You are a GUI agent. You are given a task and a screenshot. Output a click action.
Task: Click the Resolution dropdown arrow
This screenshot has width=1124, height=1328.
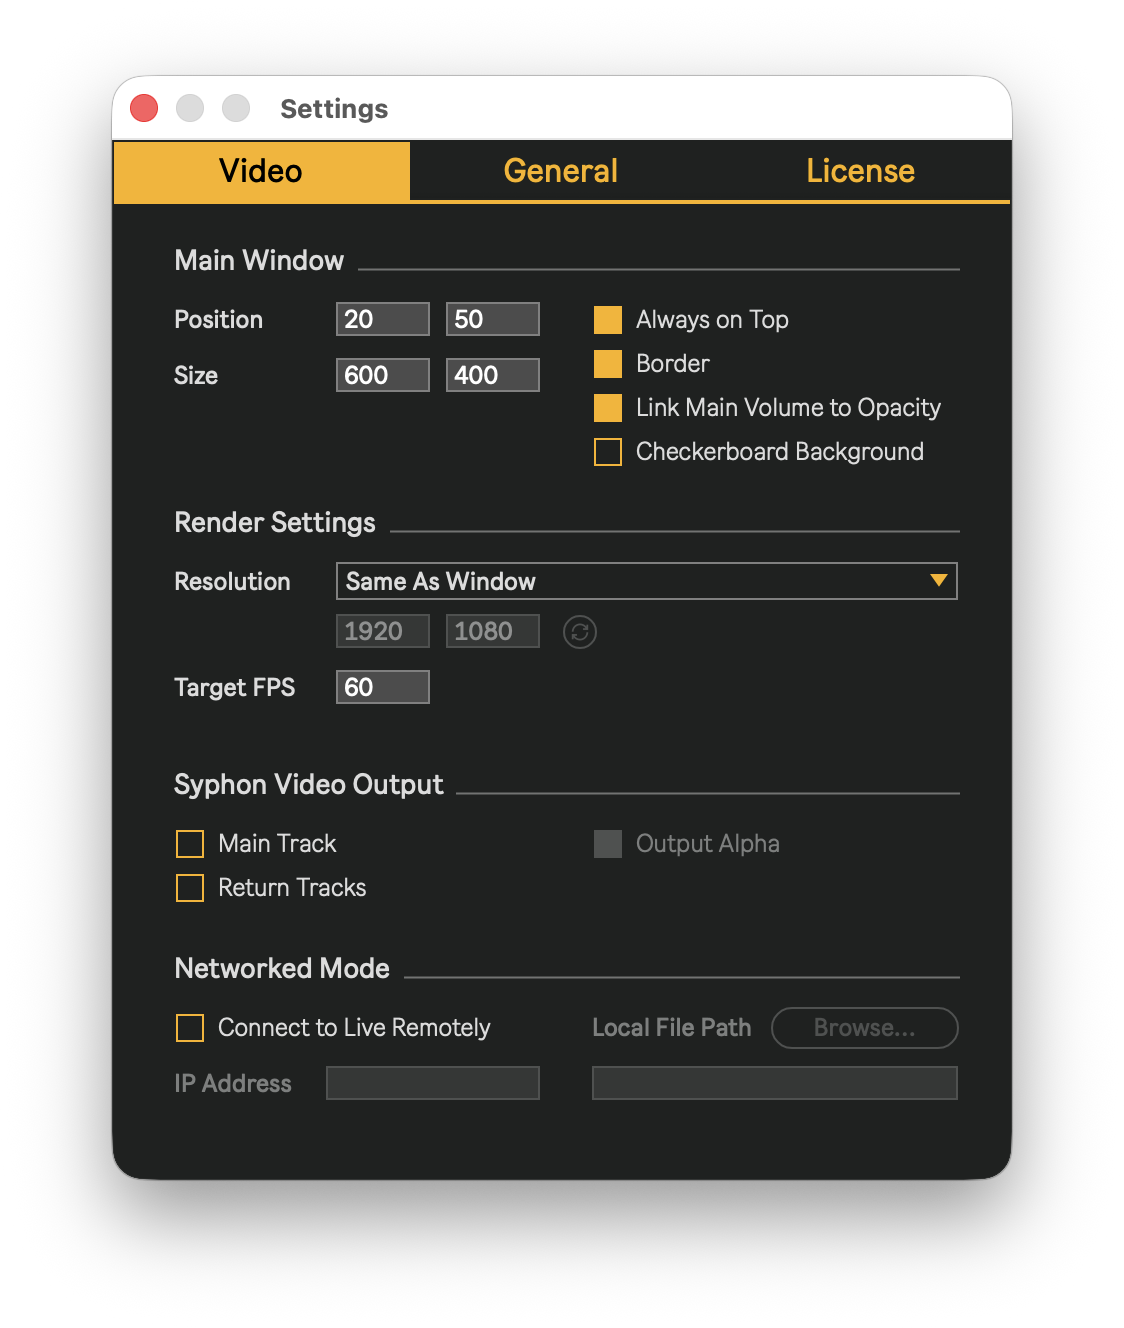coord(938,581)
